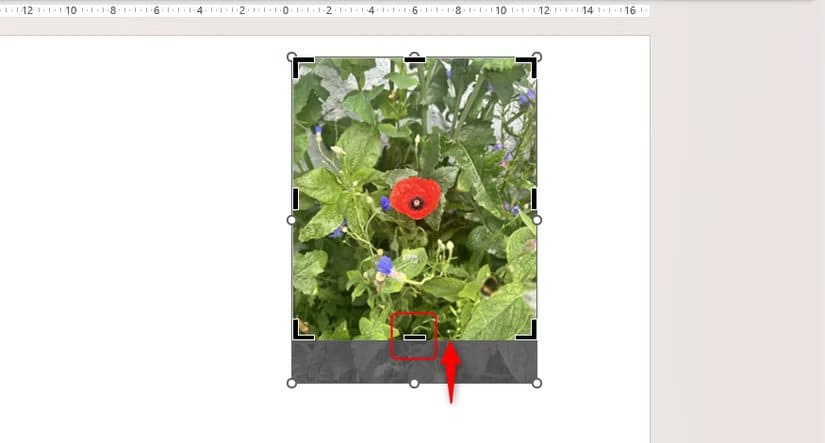Screen dimensions: 825x443
Task: Click the bottom-left round sizing handle
Action: pyautogui.click(x=291, y=384)
